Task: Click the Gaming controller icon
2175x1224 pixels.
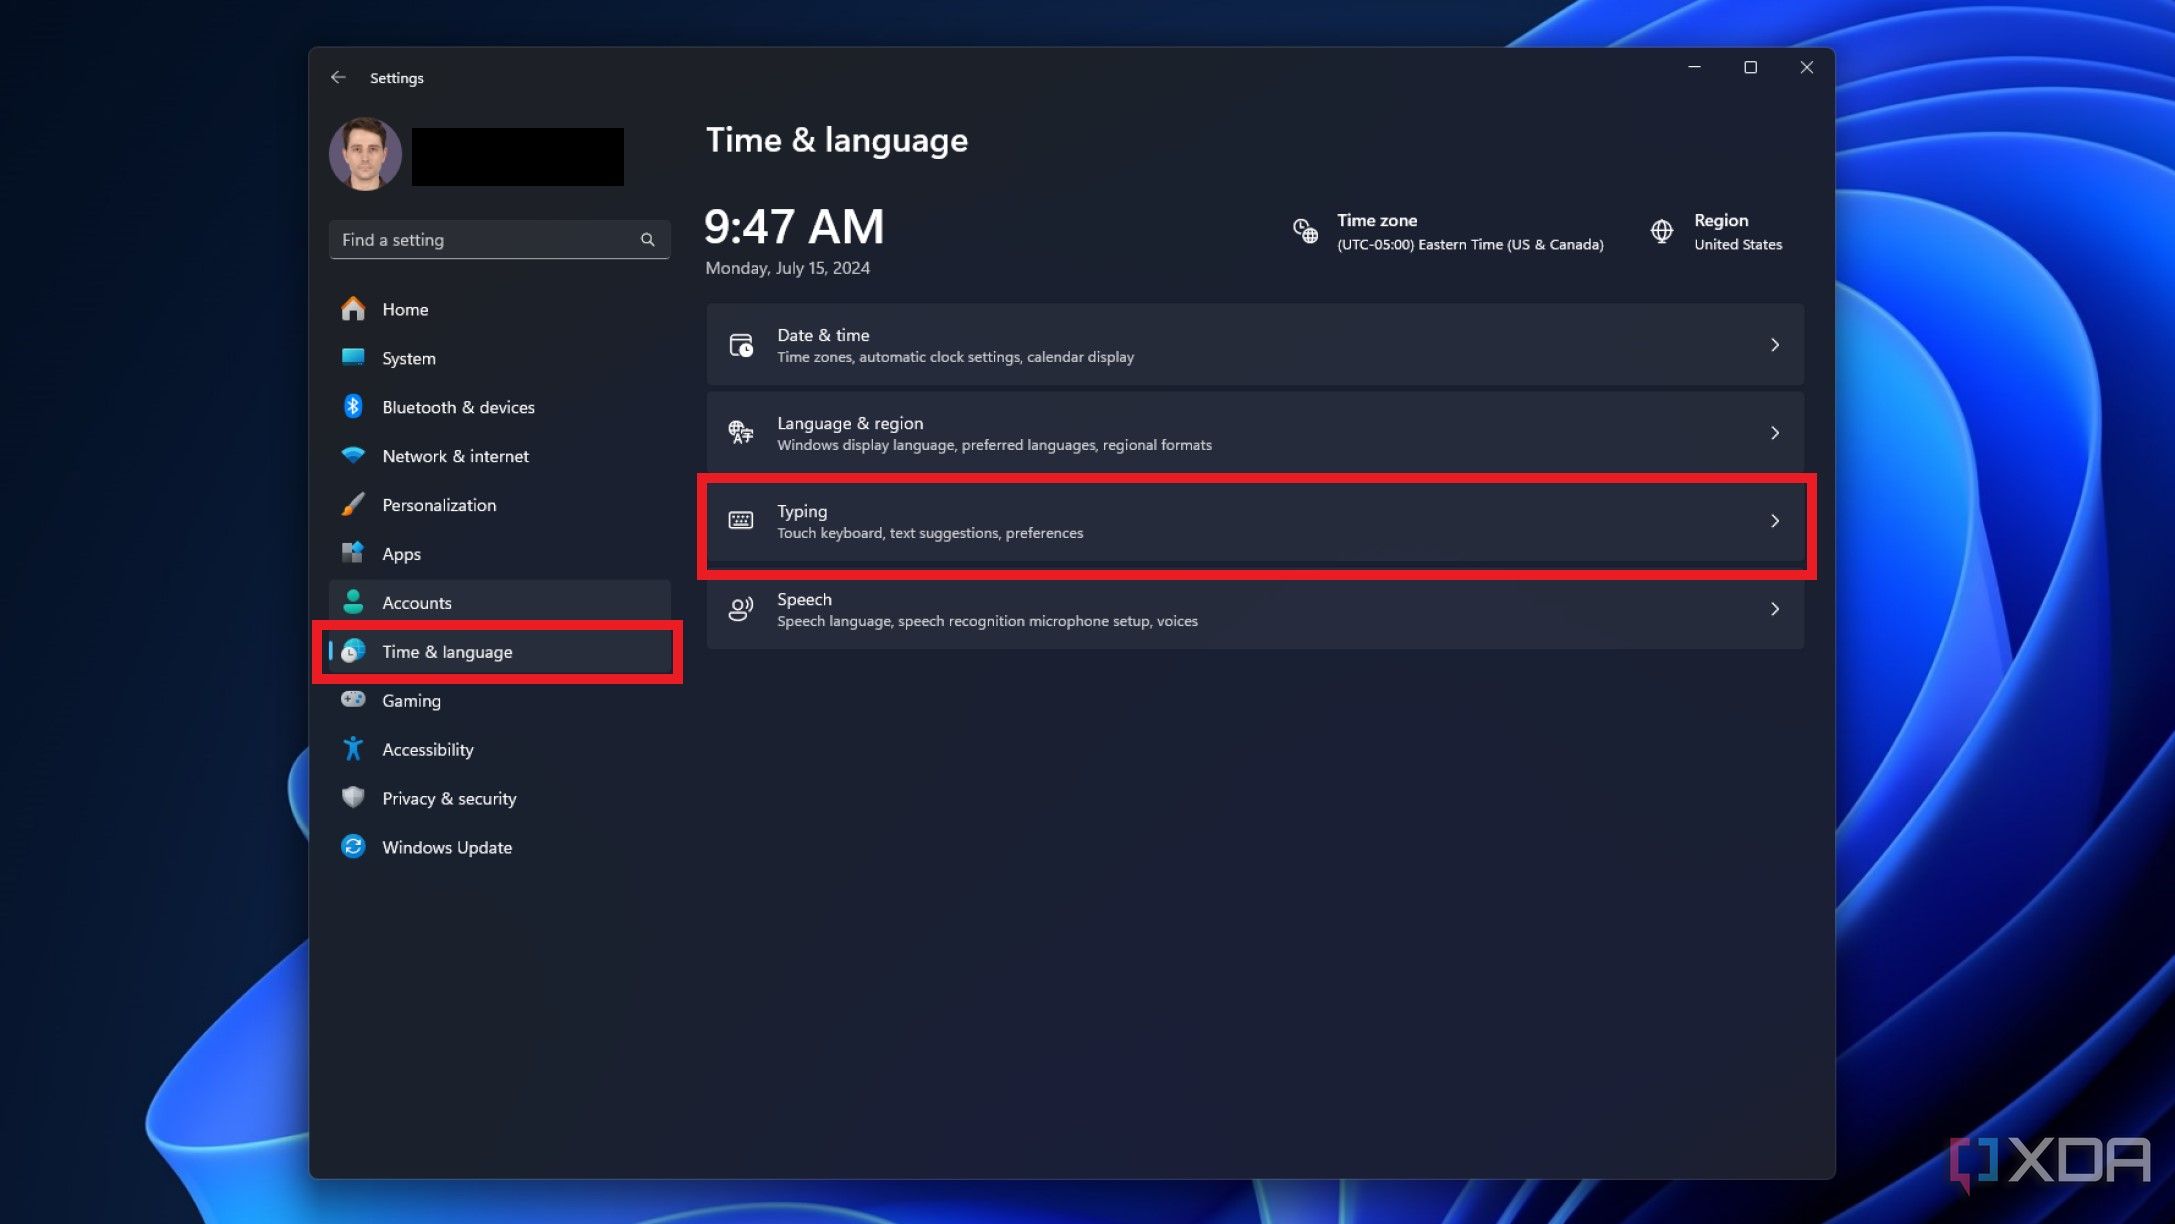Action: point(353,699)
